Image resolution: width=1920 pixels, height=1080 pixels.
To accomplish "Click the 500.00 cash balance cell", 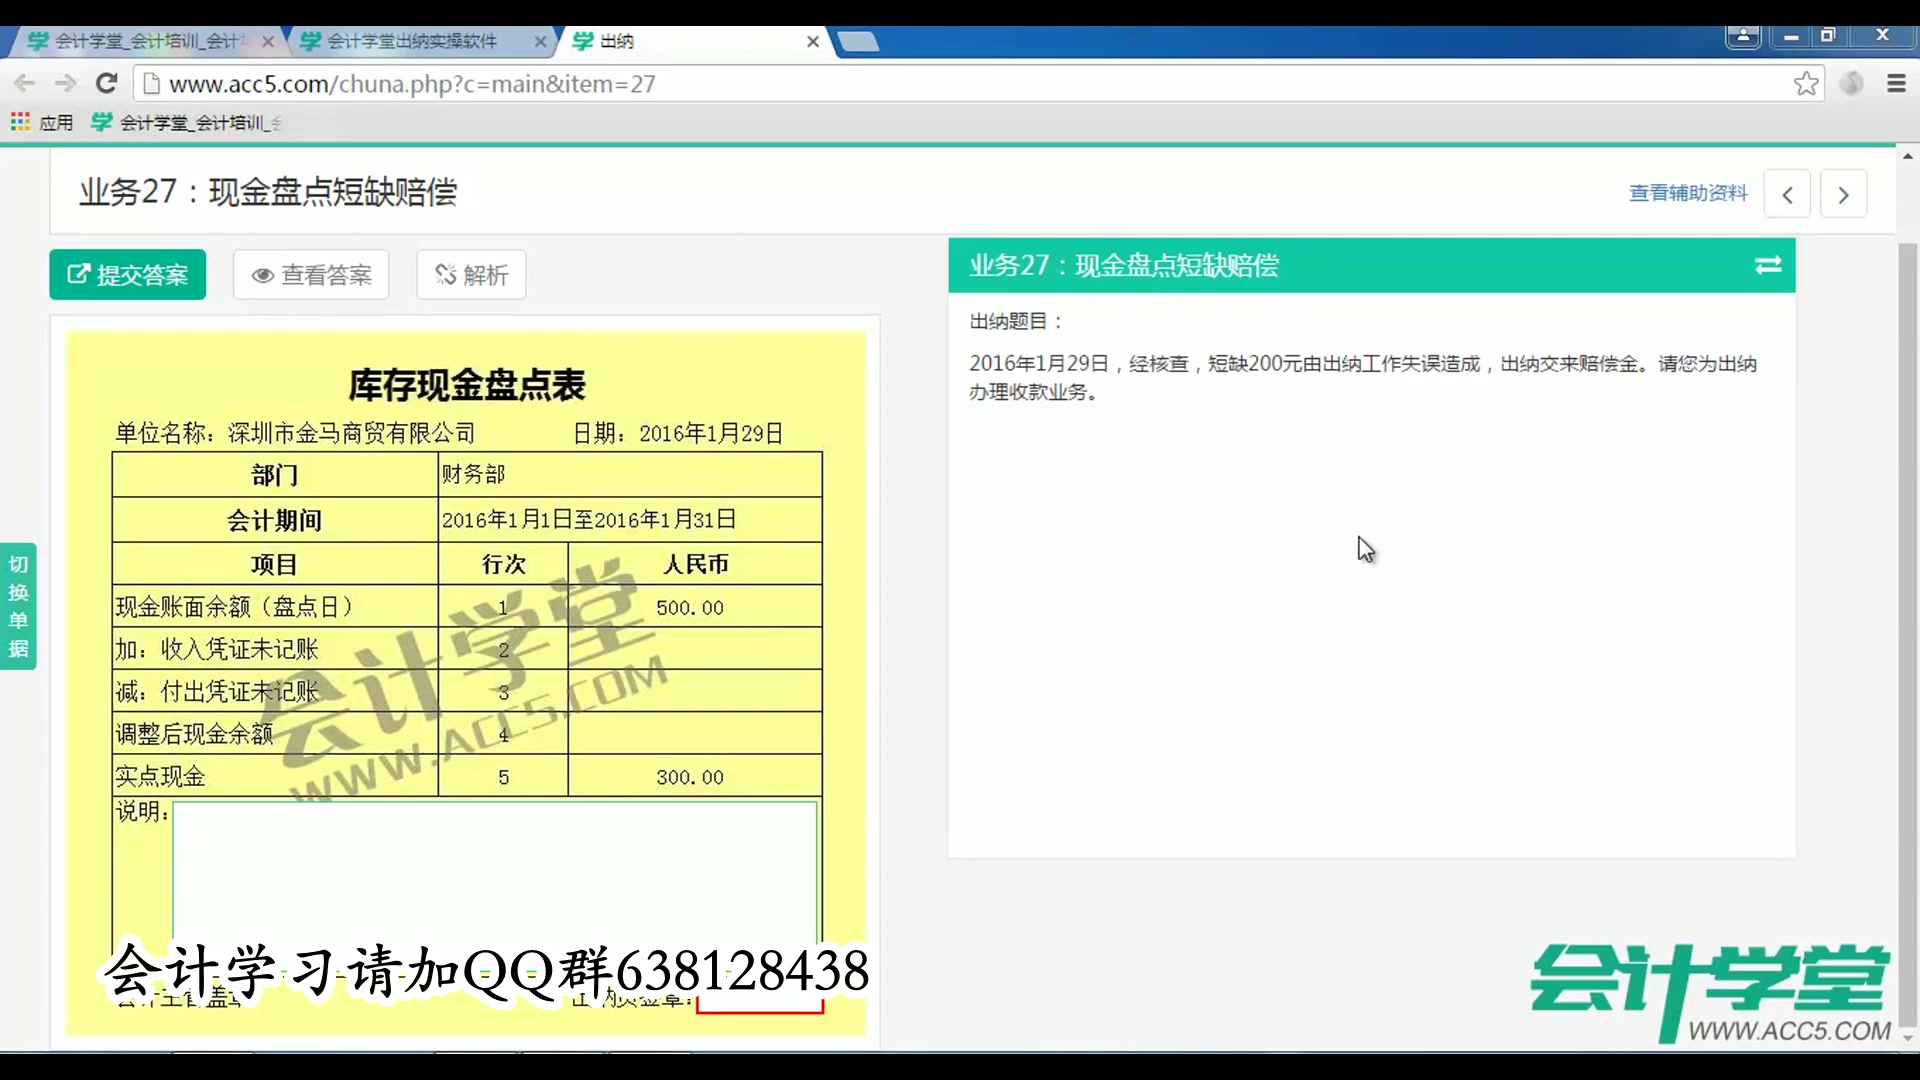I will tap(695, 607).
